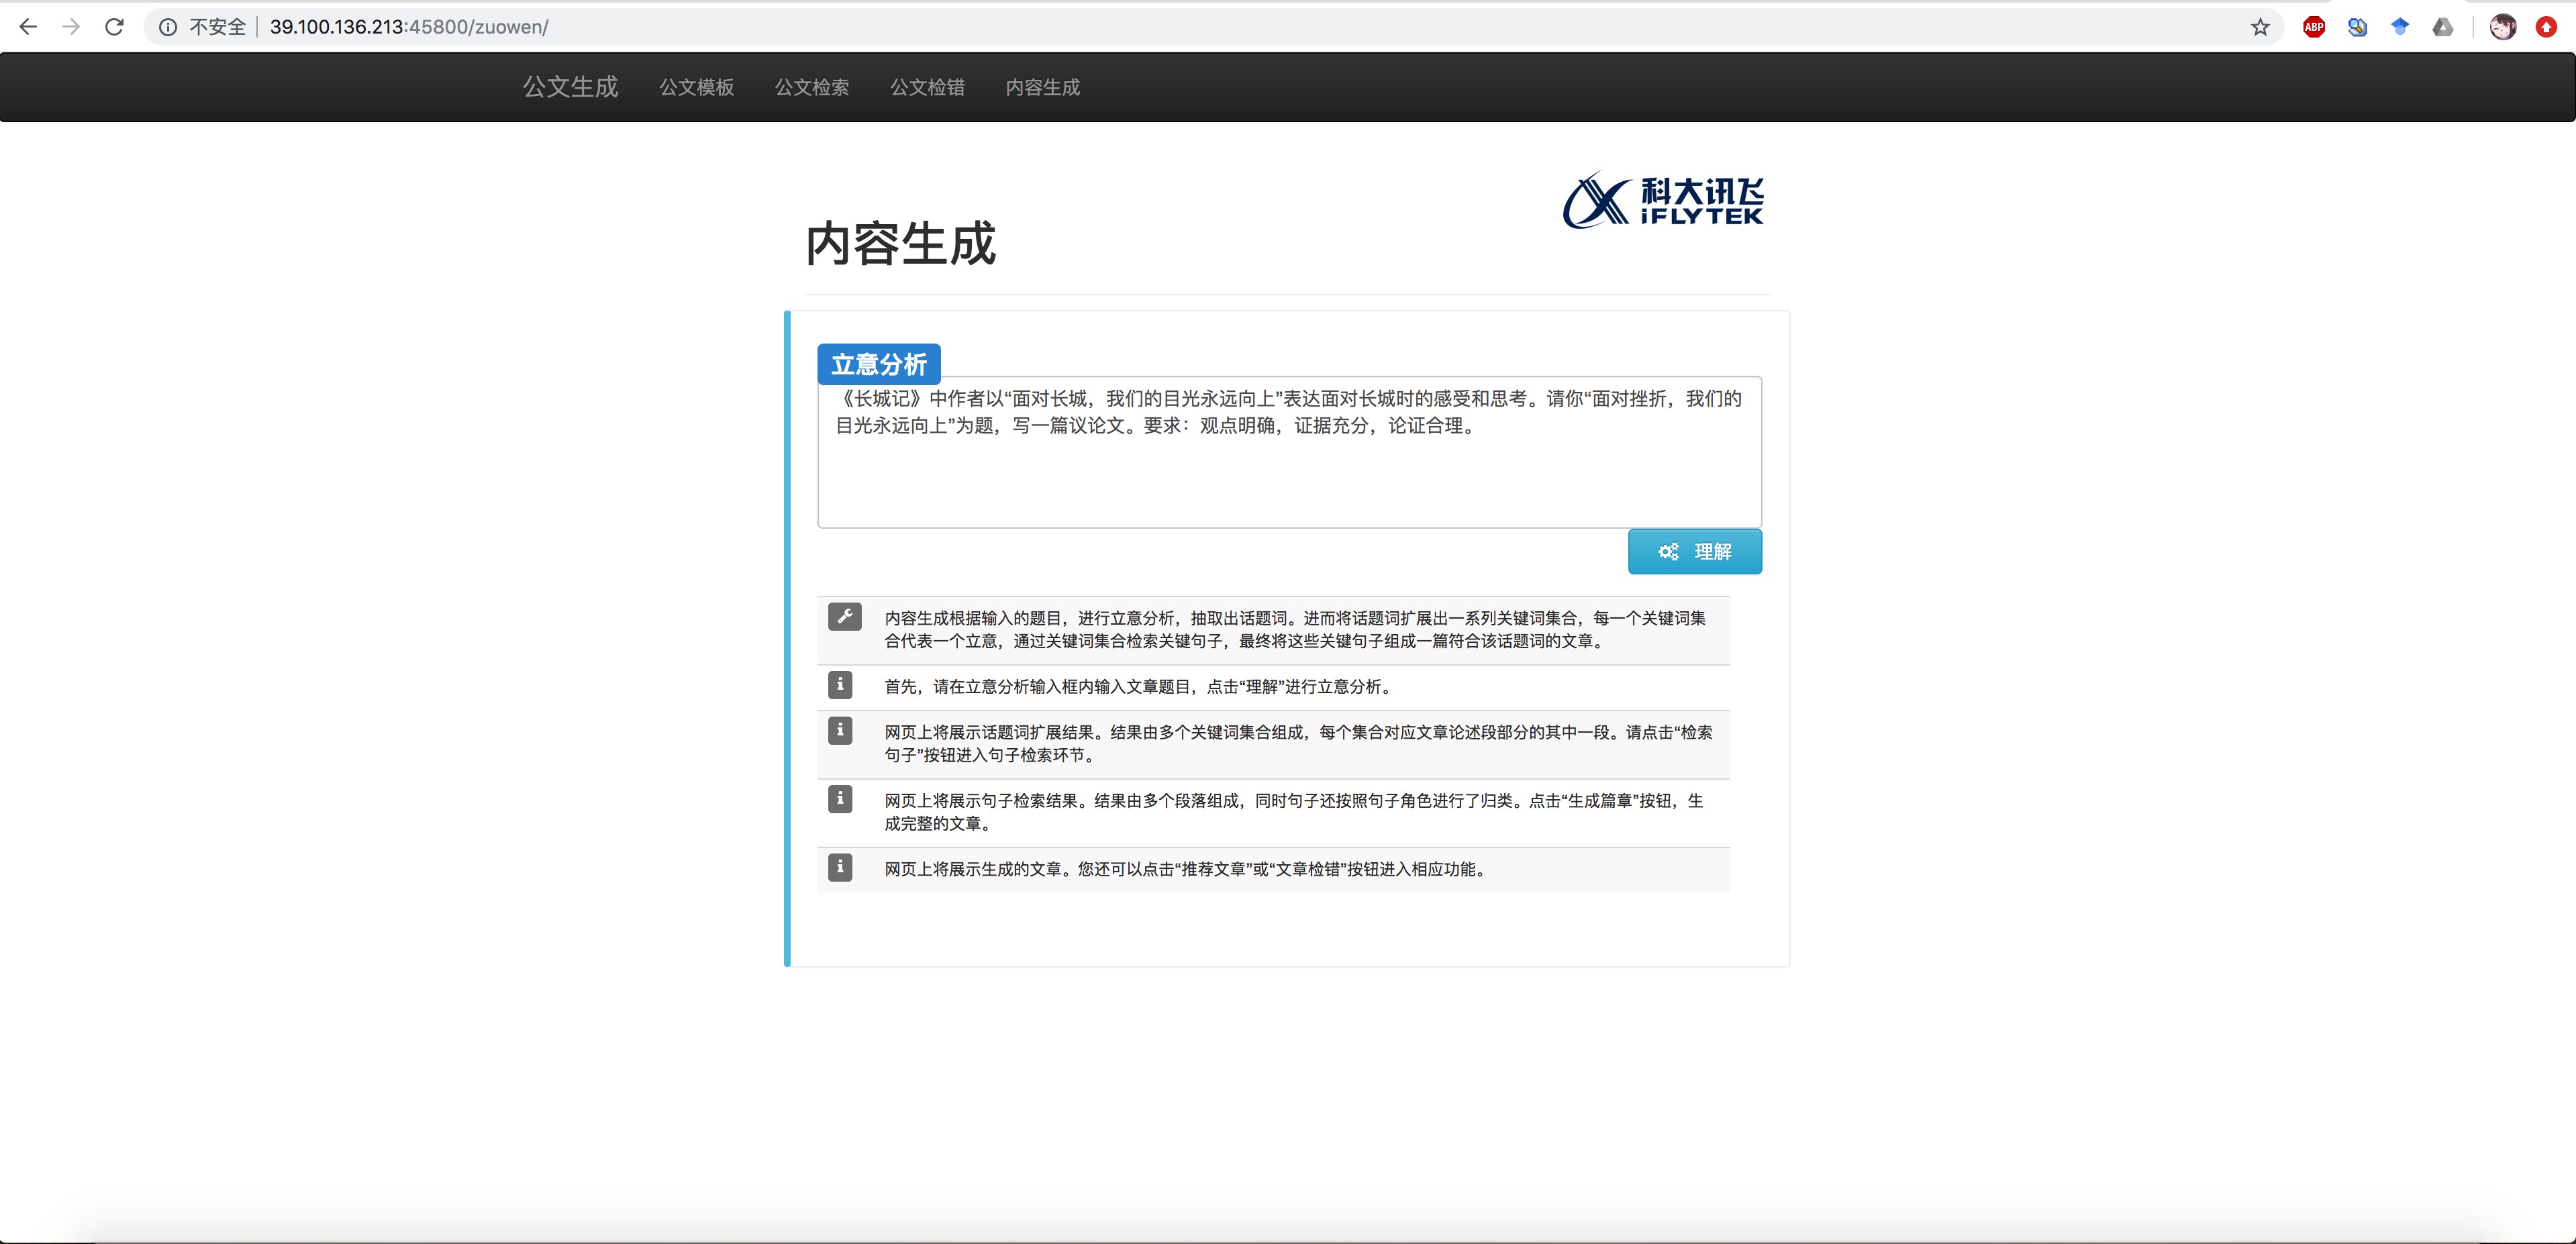Click the Adblock Plus extension icon
Image resolution: width=2576 pixels, height=1244 pixels.
tap(2313, 26)
